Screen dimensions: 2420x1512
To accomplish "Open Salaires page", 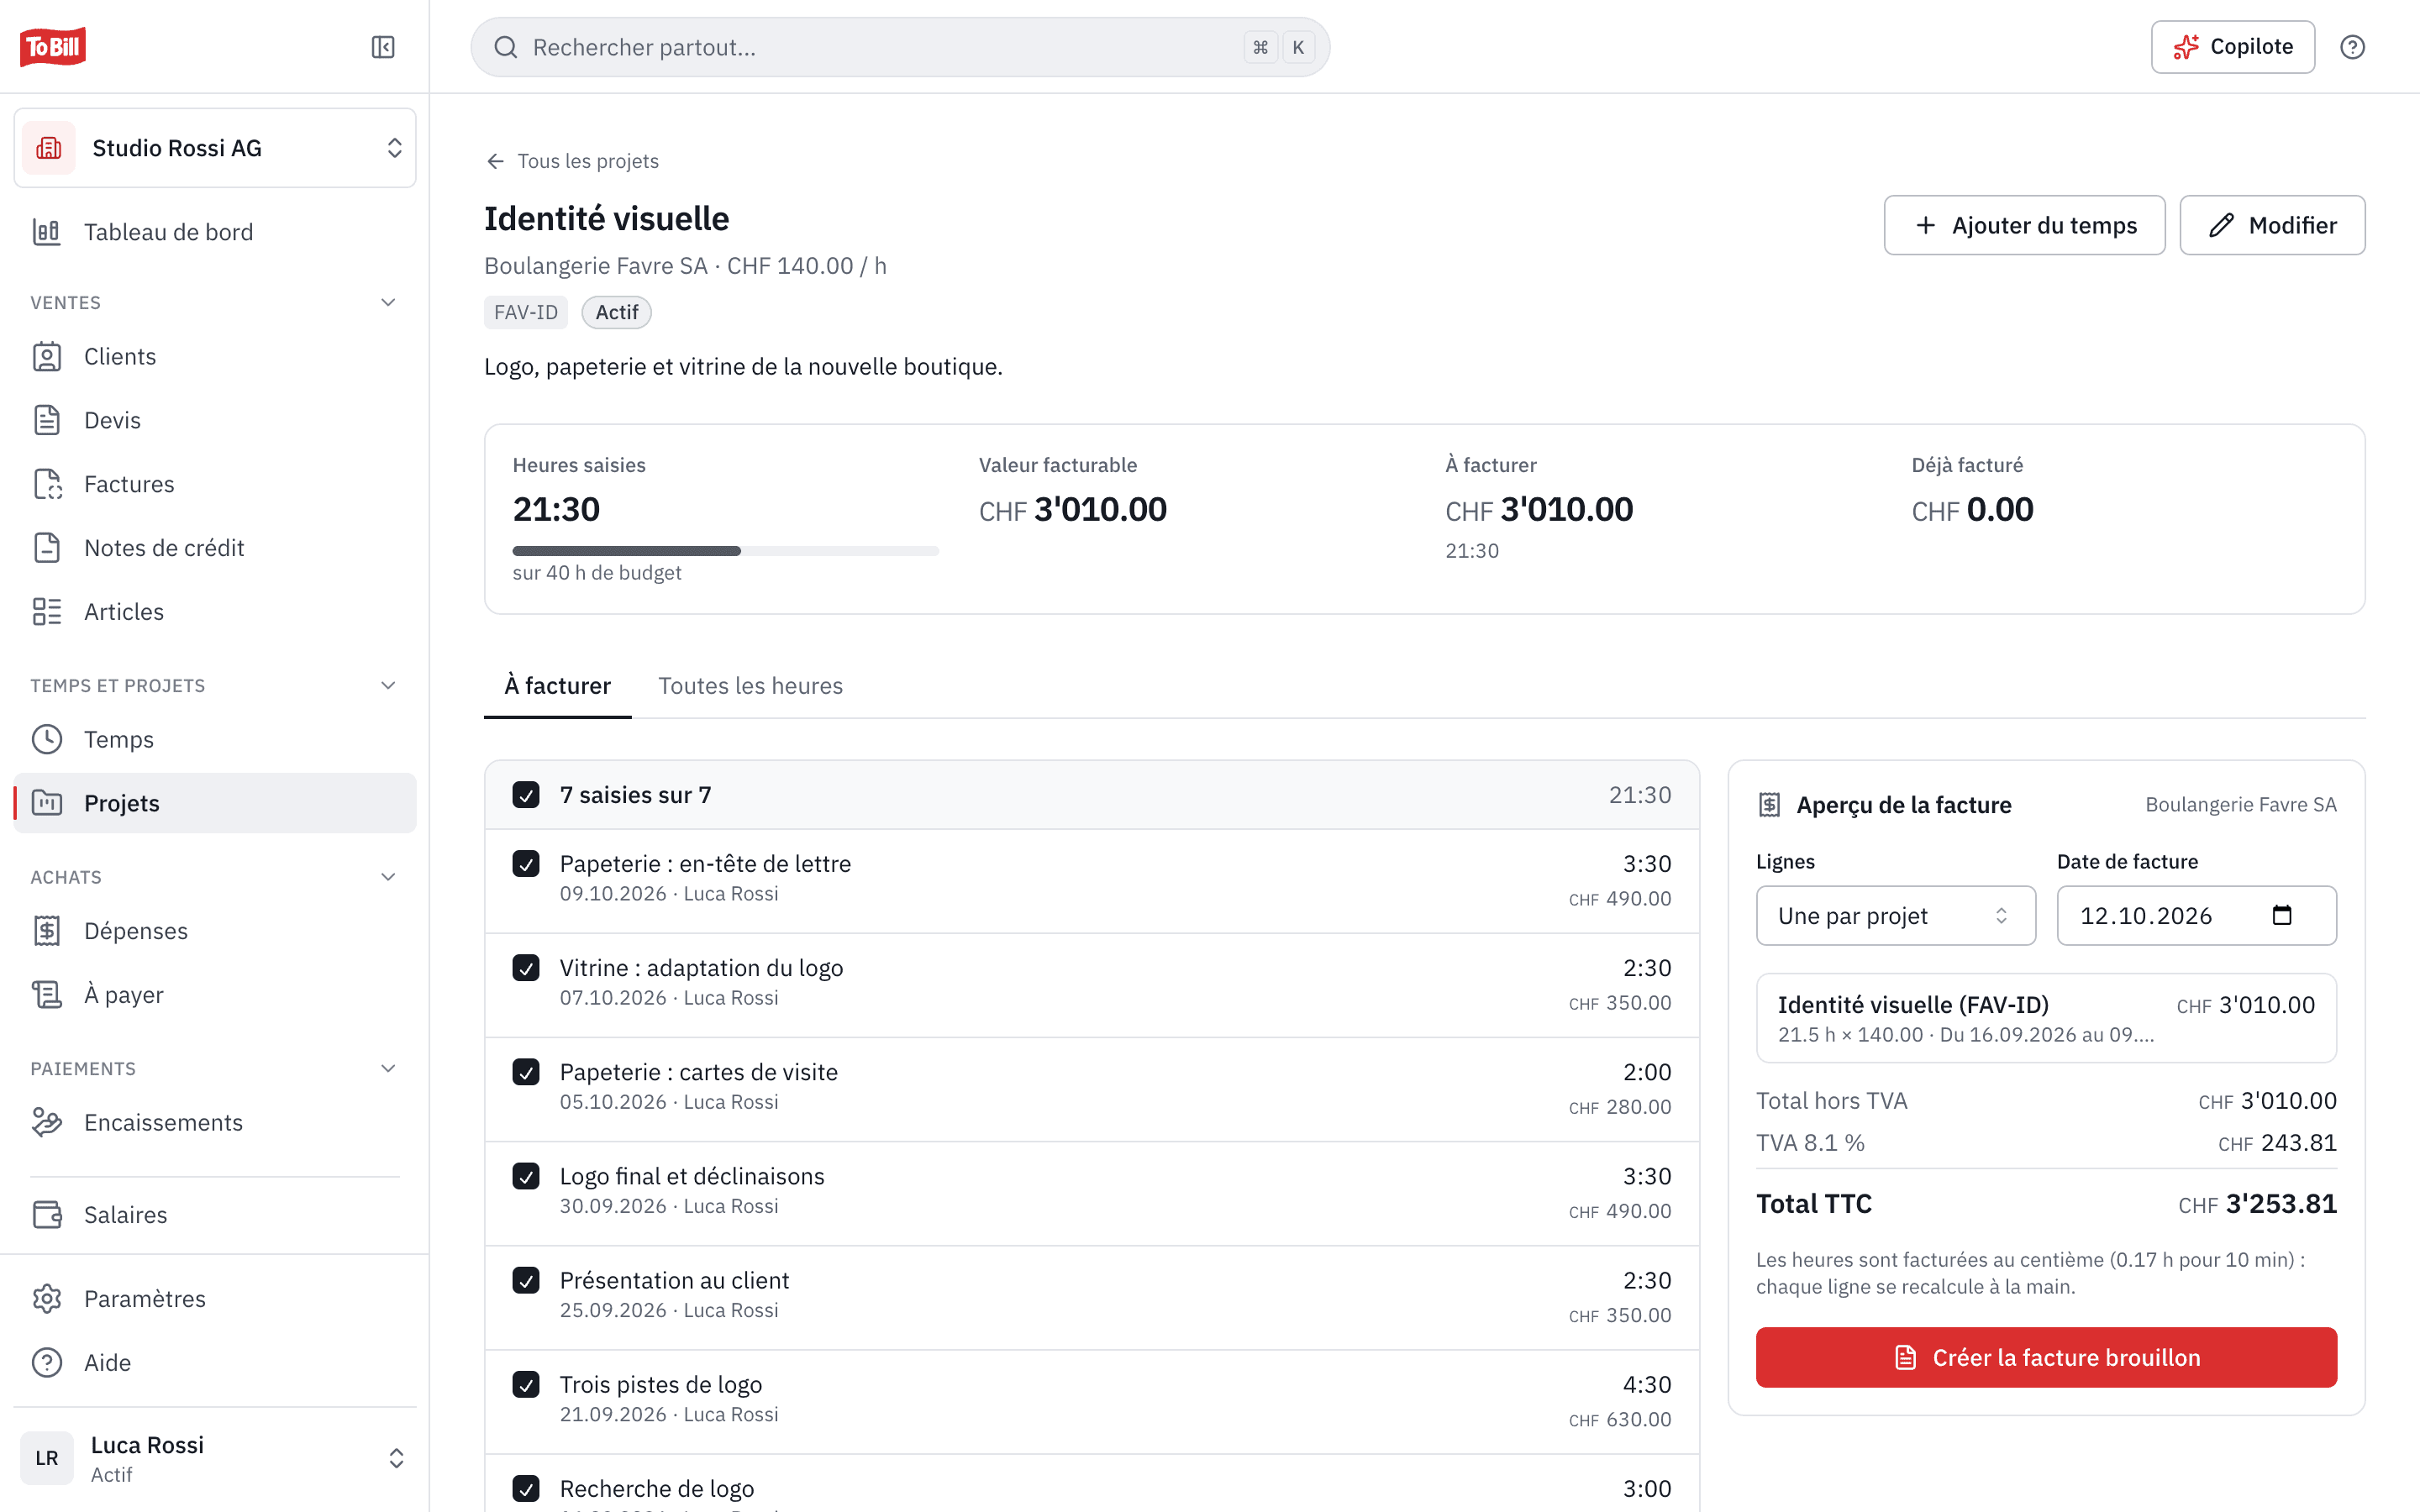I will pyautogui.click(x=215, y=1215).
